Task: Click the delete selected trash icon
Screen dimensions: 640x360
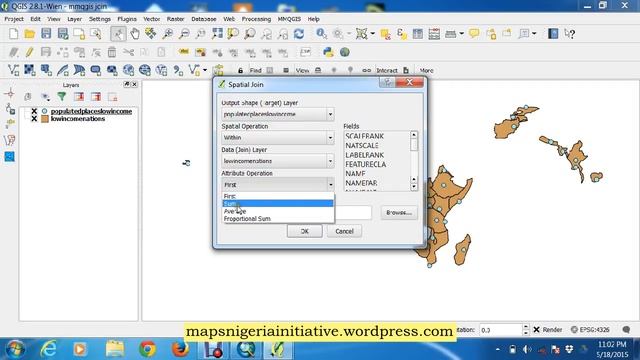Action: [x=112, y=52]
